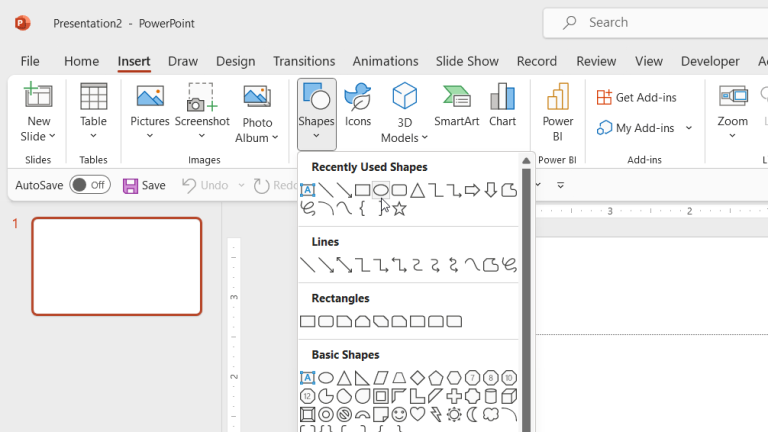Select the first Rectangle in Rectangles section
The image size is (768, 432).
pyautogui.click(x=307, y=322)
